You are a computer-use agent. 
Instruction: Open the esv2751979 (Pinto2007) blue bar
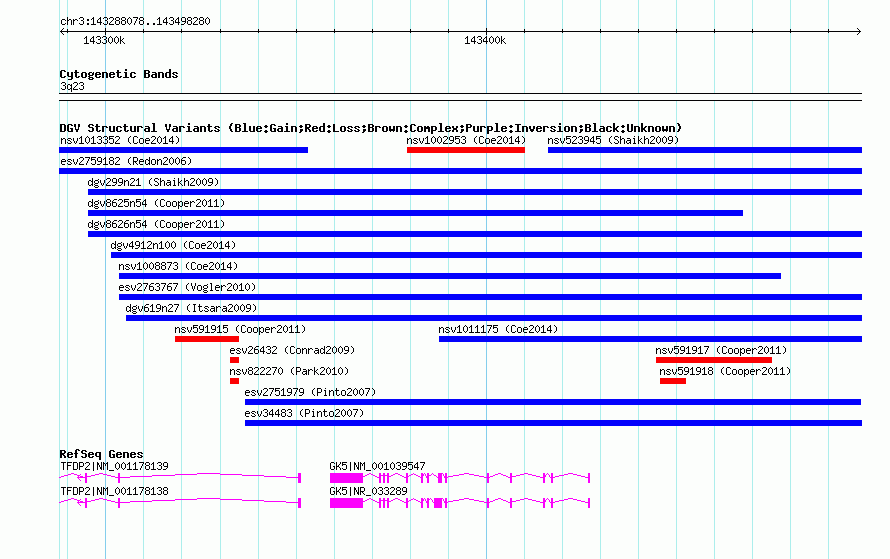pos(553,402)
